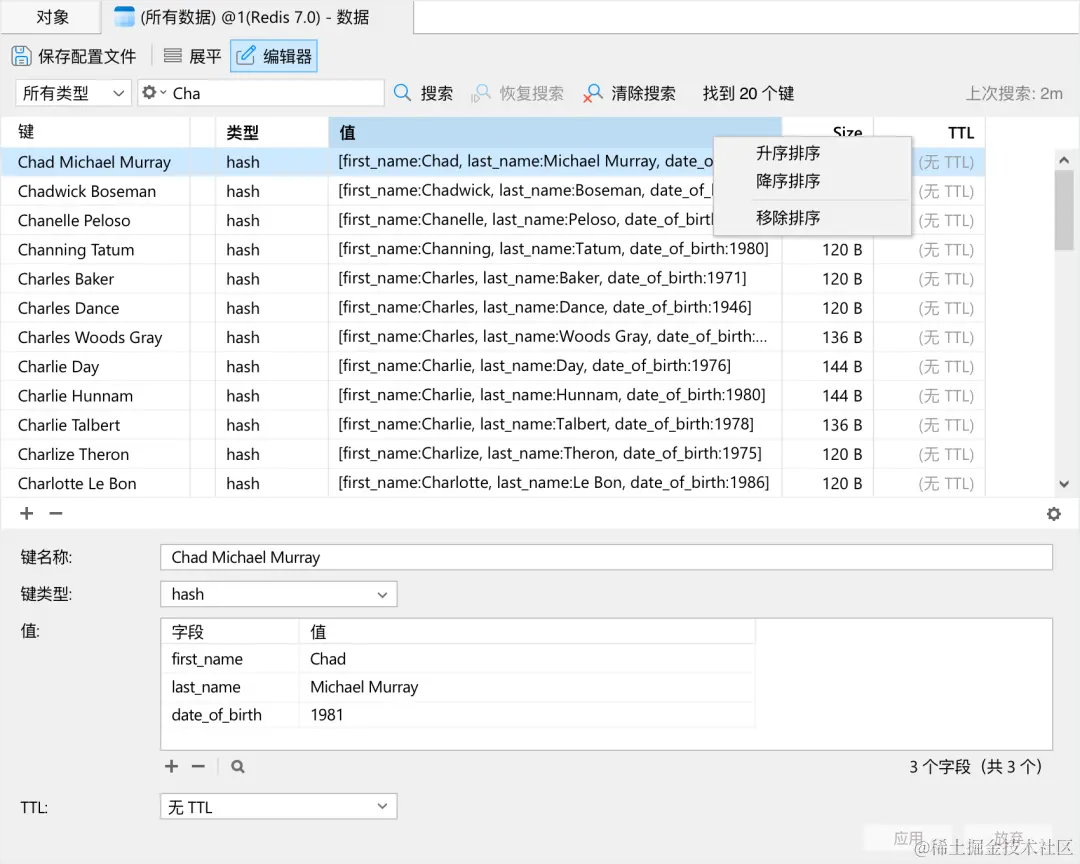Viewport: 1080px width, 864px height.
Task: Remove key with the minus icon below key list
Action: [56, 513]
